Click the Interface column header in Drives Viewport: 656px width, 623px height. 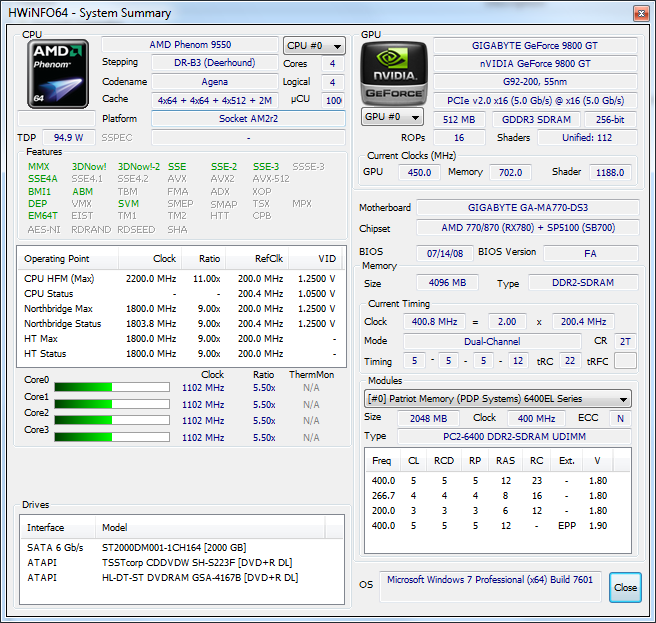point(58,528)
